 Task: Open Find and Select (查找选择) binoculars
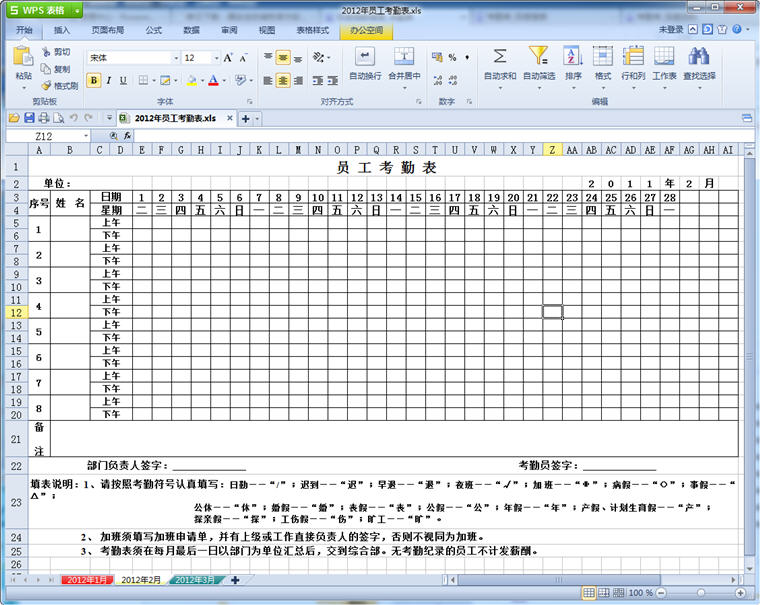click(699, 57)
